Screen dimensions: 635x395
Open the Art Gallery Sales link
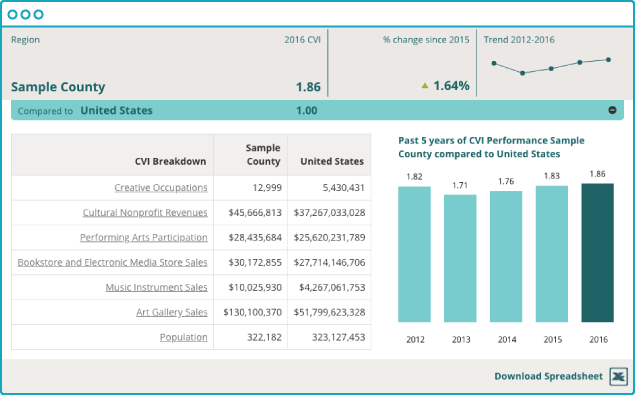172,312
